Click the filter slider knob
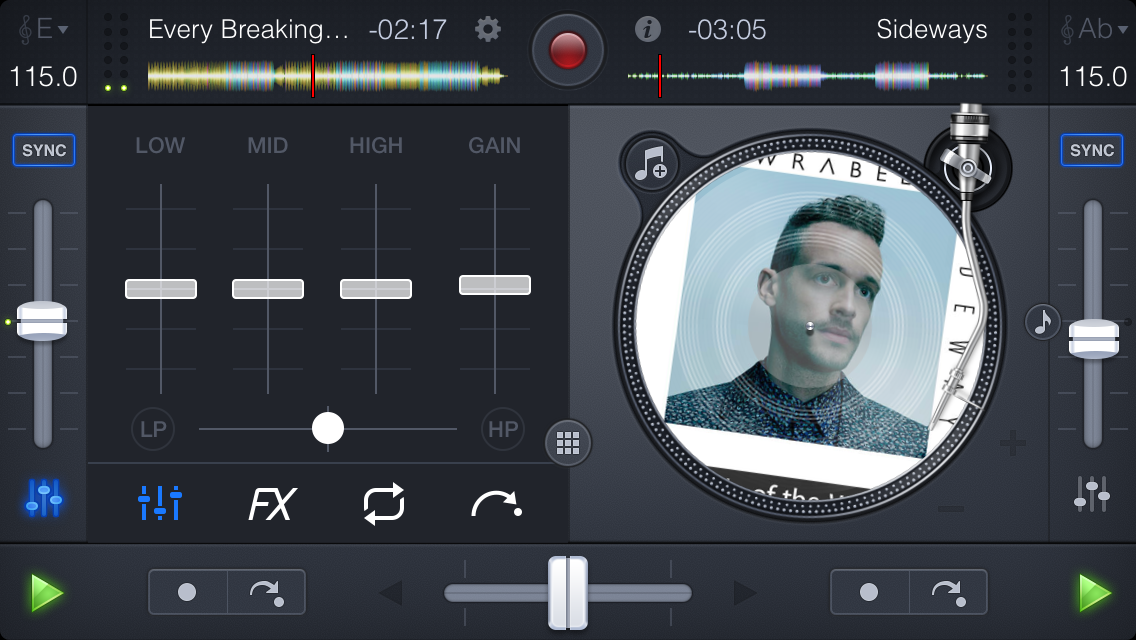Viewport: 1136px width, 640px height. pyautogui.click(x=327, y=428)
